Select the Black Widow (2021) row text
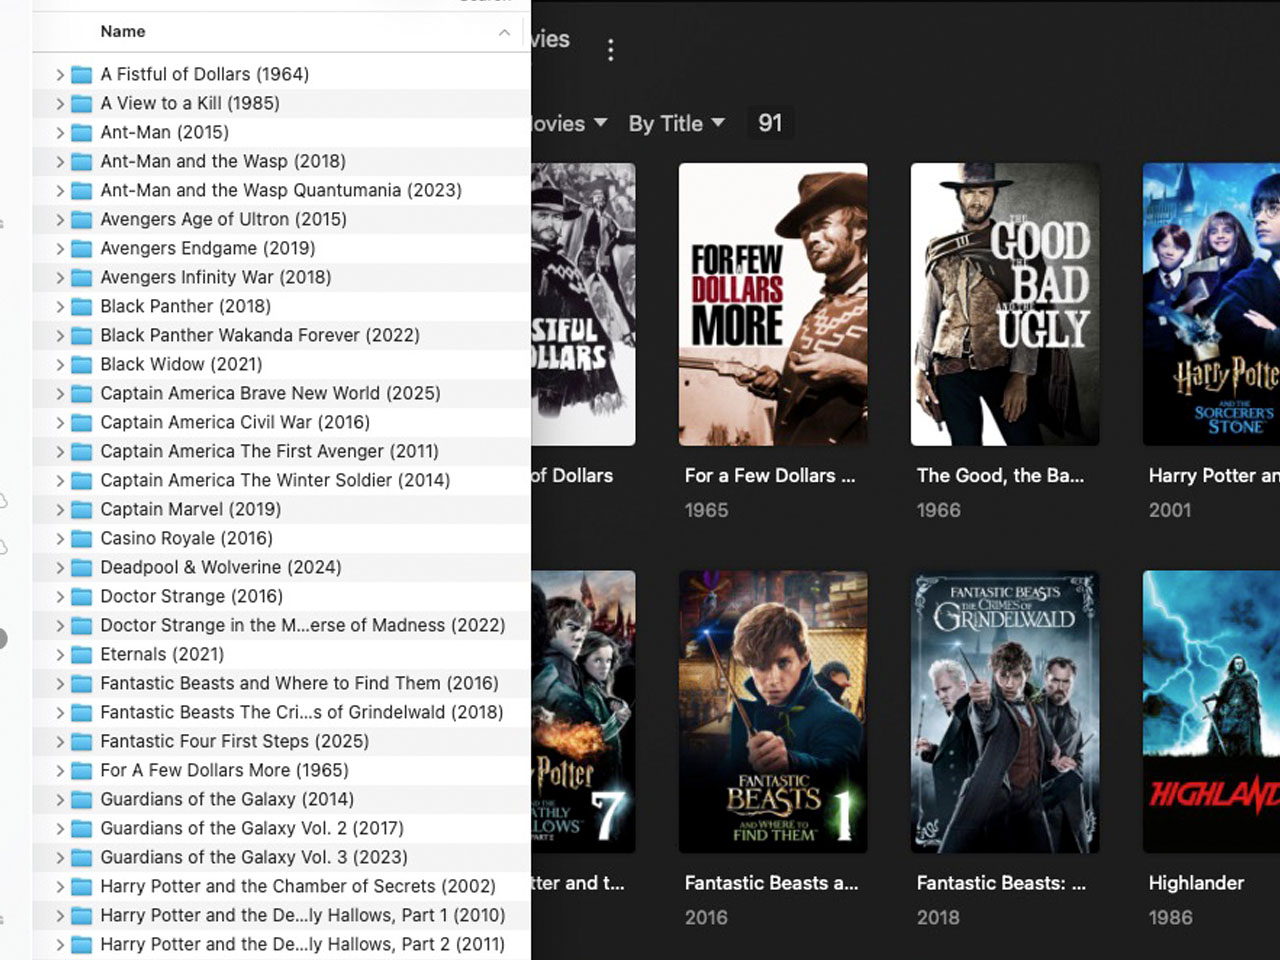This screenshot has height=960, width=1280. 181,364
